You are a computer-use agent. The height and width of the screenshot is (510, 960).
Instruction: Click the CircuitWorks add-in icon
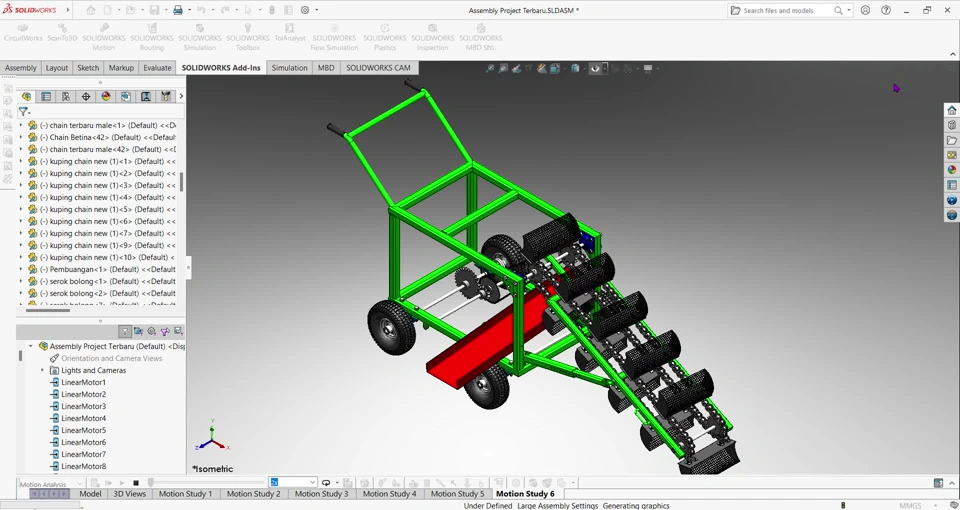[23, 32]
